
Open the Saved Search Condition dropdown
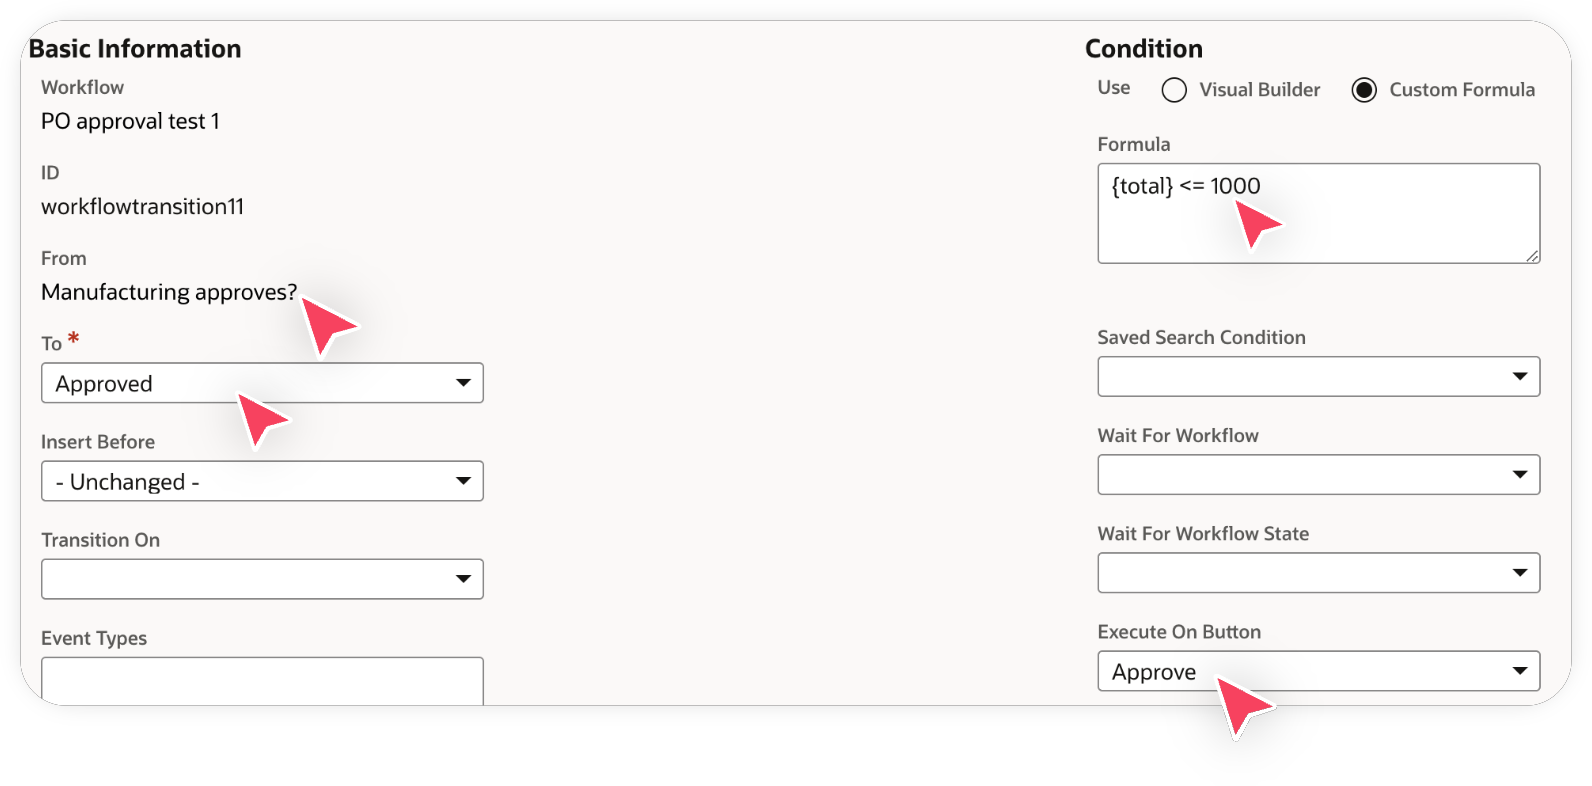pyautogui.click(x=1521, y=377)
